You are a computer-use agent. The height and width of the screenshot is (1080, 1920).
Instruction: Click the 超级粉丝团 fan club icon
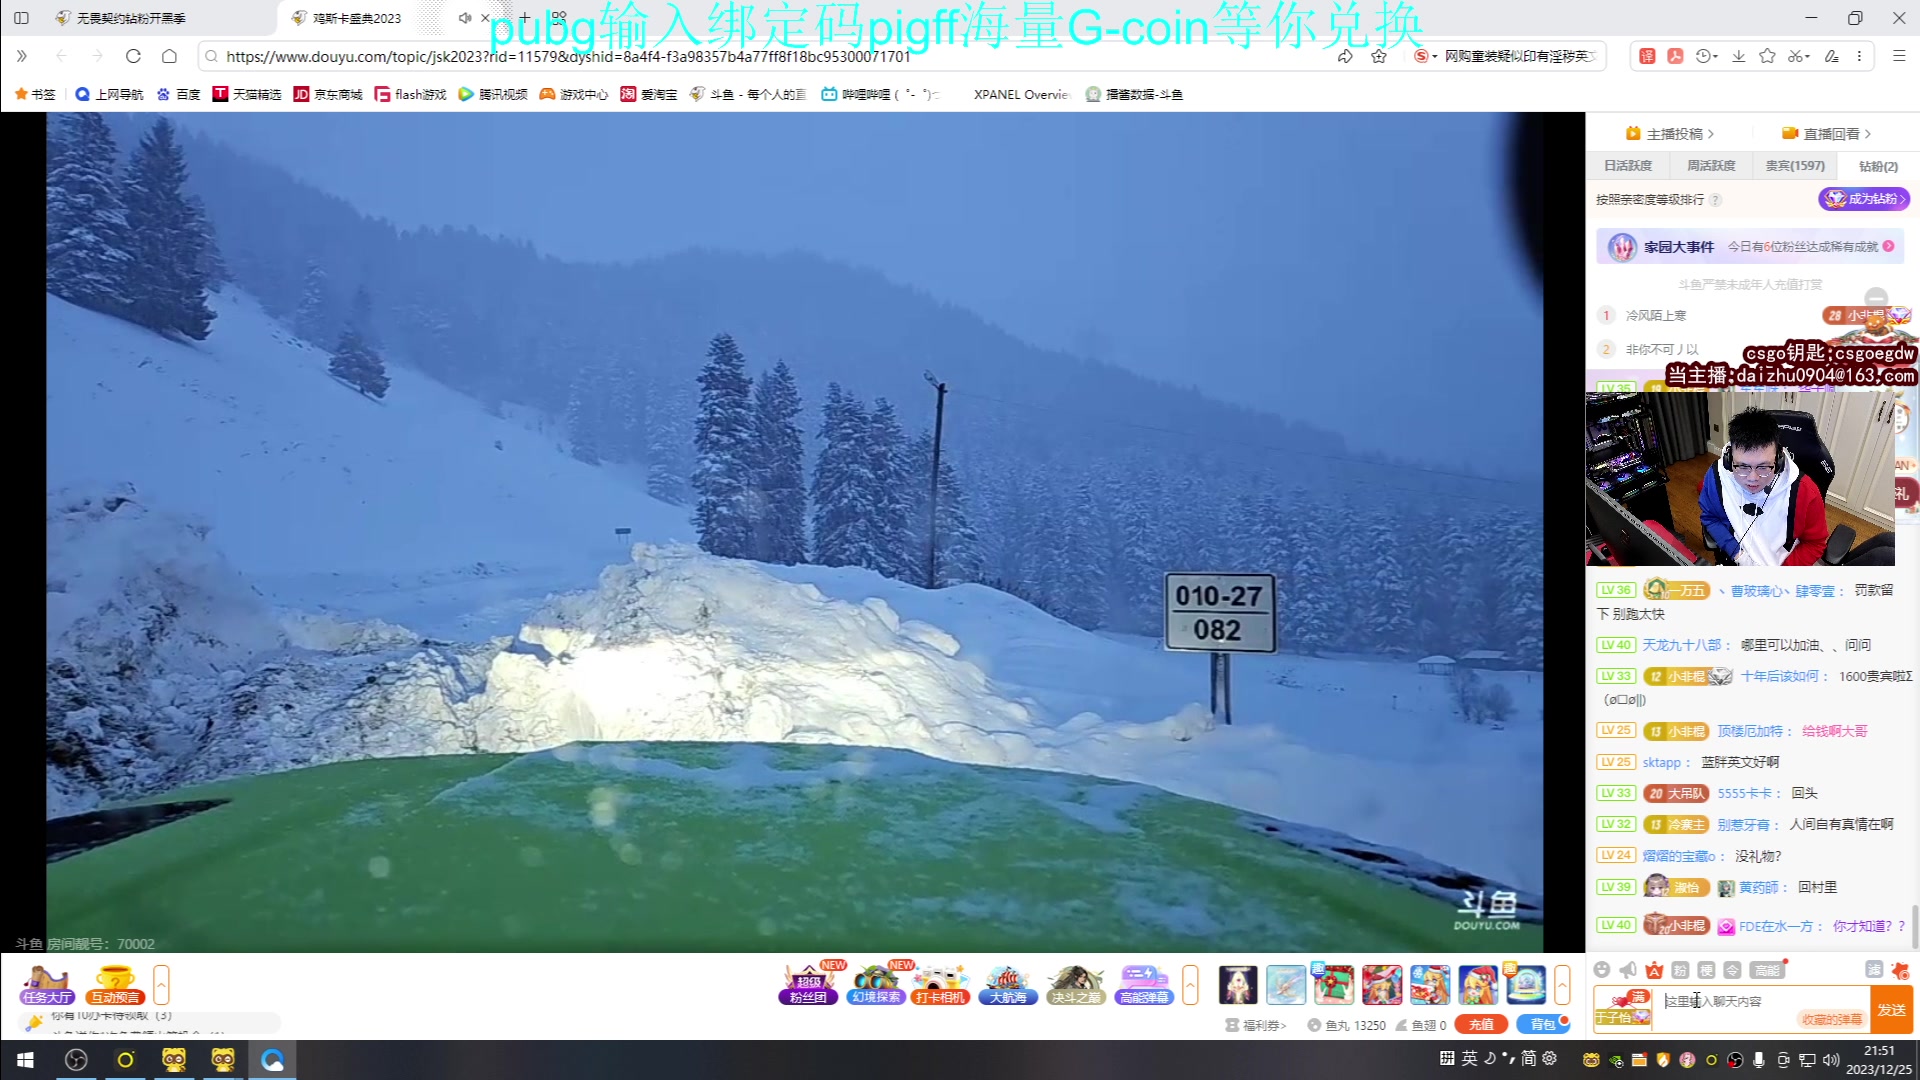coord(808,985)
